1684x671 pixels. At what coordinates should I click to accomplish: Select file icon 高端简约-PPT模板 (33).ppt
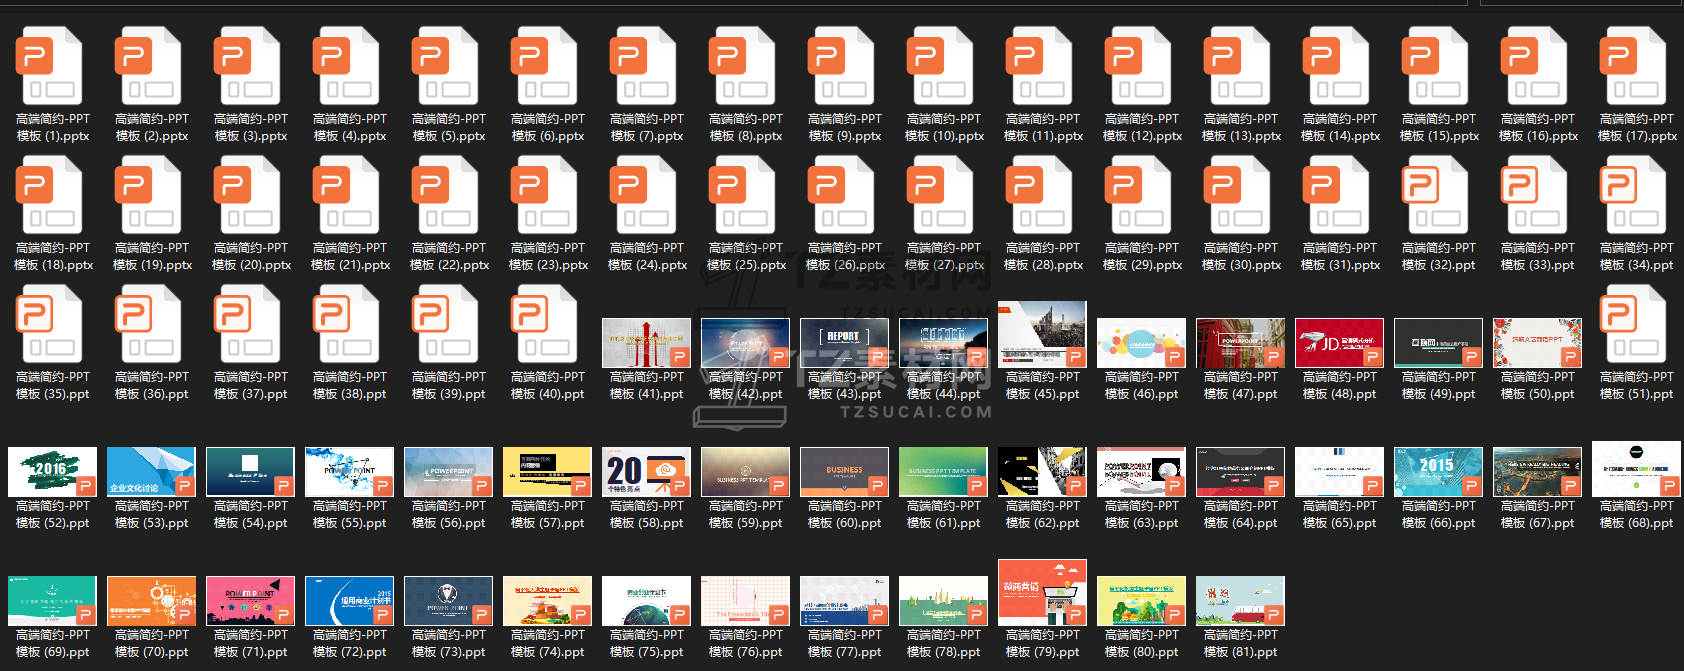(x=1533, y=195)
